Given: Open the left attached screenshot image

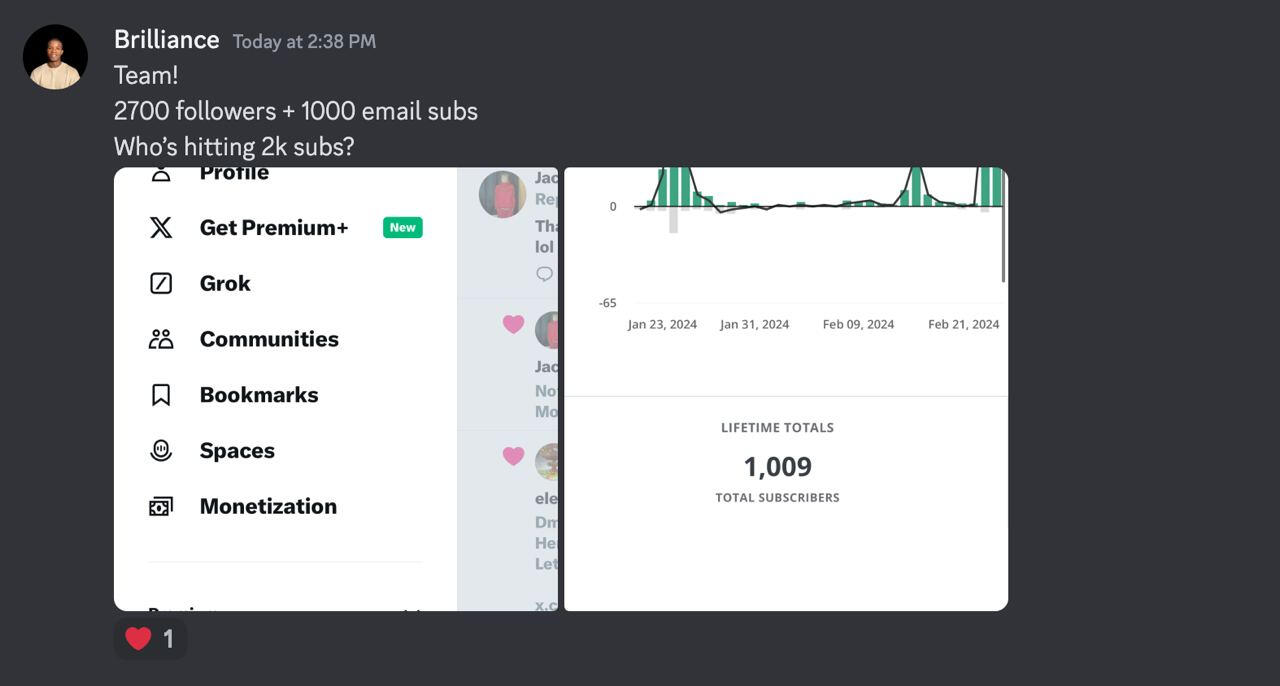Looking at the screenshot, I should tap(336, 389).
